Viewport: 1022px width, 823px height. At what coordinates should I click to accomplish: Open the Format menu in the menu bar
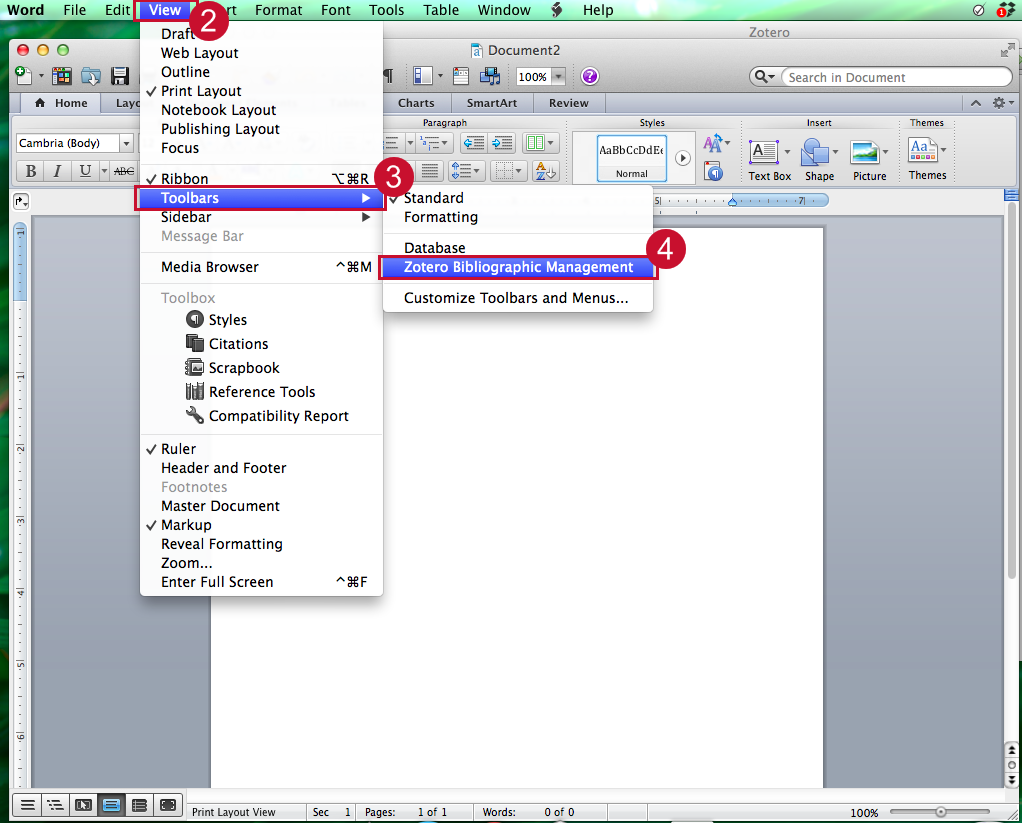[x=278, y=10]
